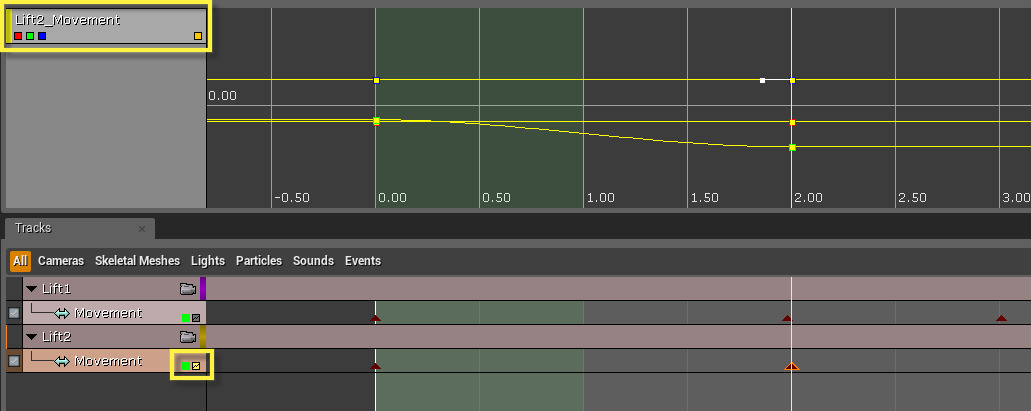The height and width of the screenshot is (411, 1031).
Task: Filter tracks by Skeletal Meshes
Action: coord(137,261)
